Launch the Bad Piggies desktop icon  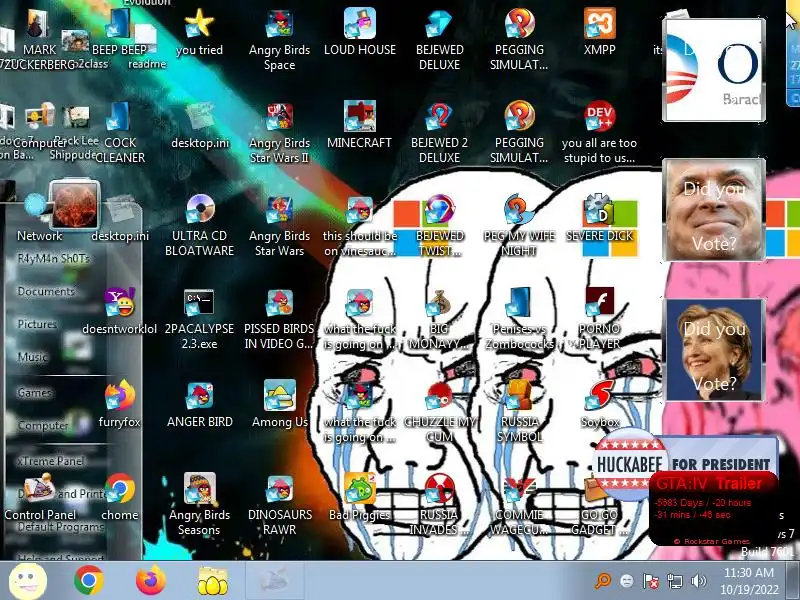coord(360,488)
